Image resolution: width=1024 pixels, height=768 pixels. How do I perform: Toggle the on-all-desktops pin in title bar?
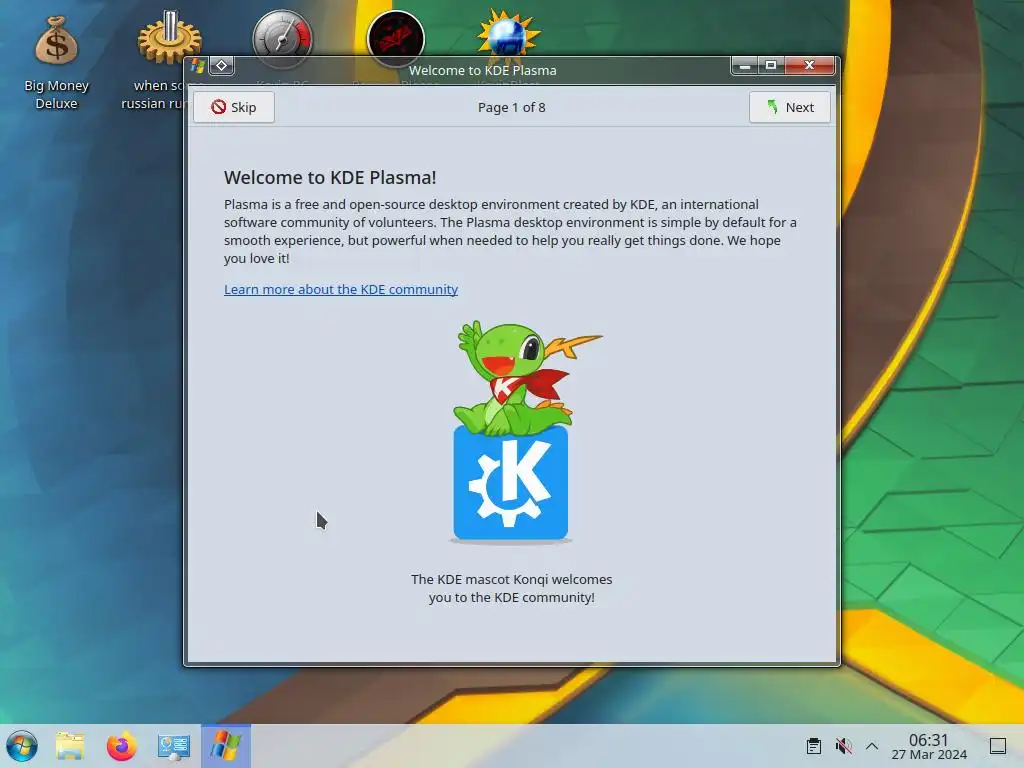221,65
